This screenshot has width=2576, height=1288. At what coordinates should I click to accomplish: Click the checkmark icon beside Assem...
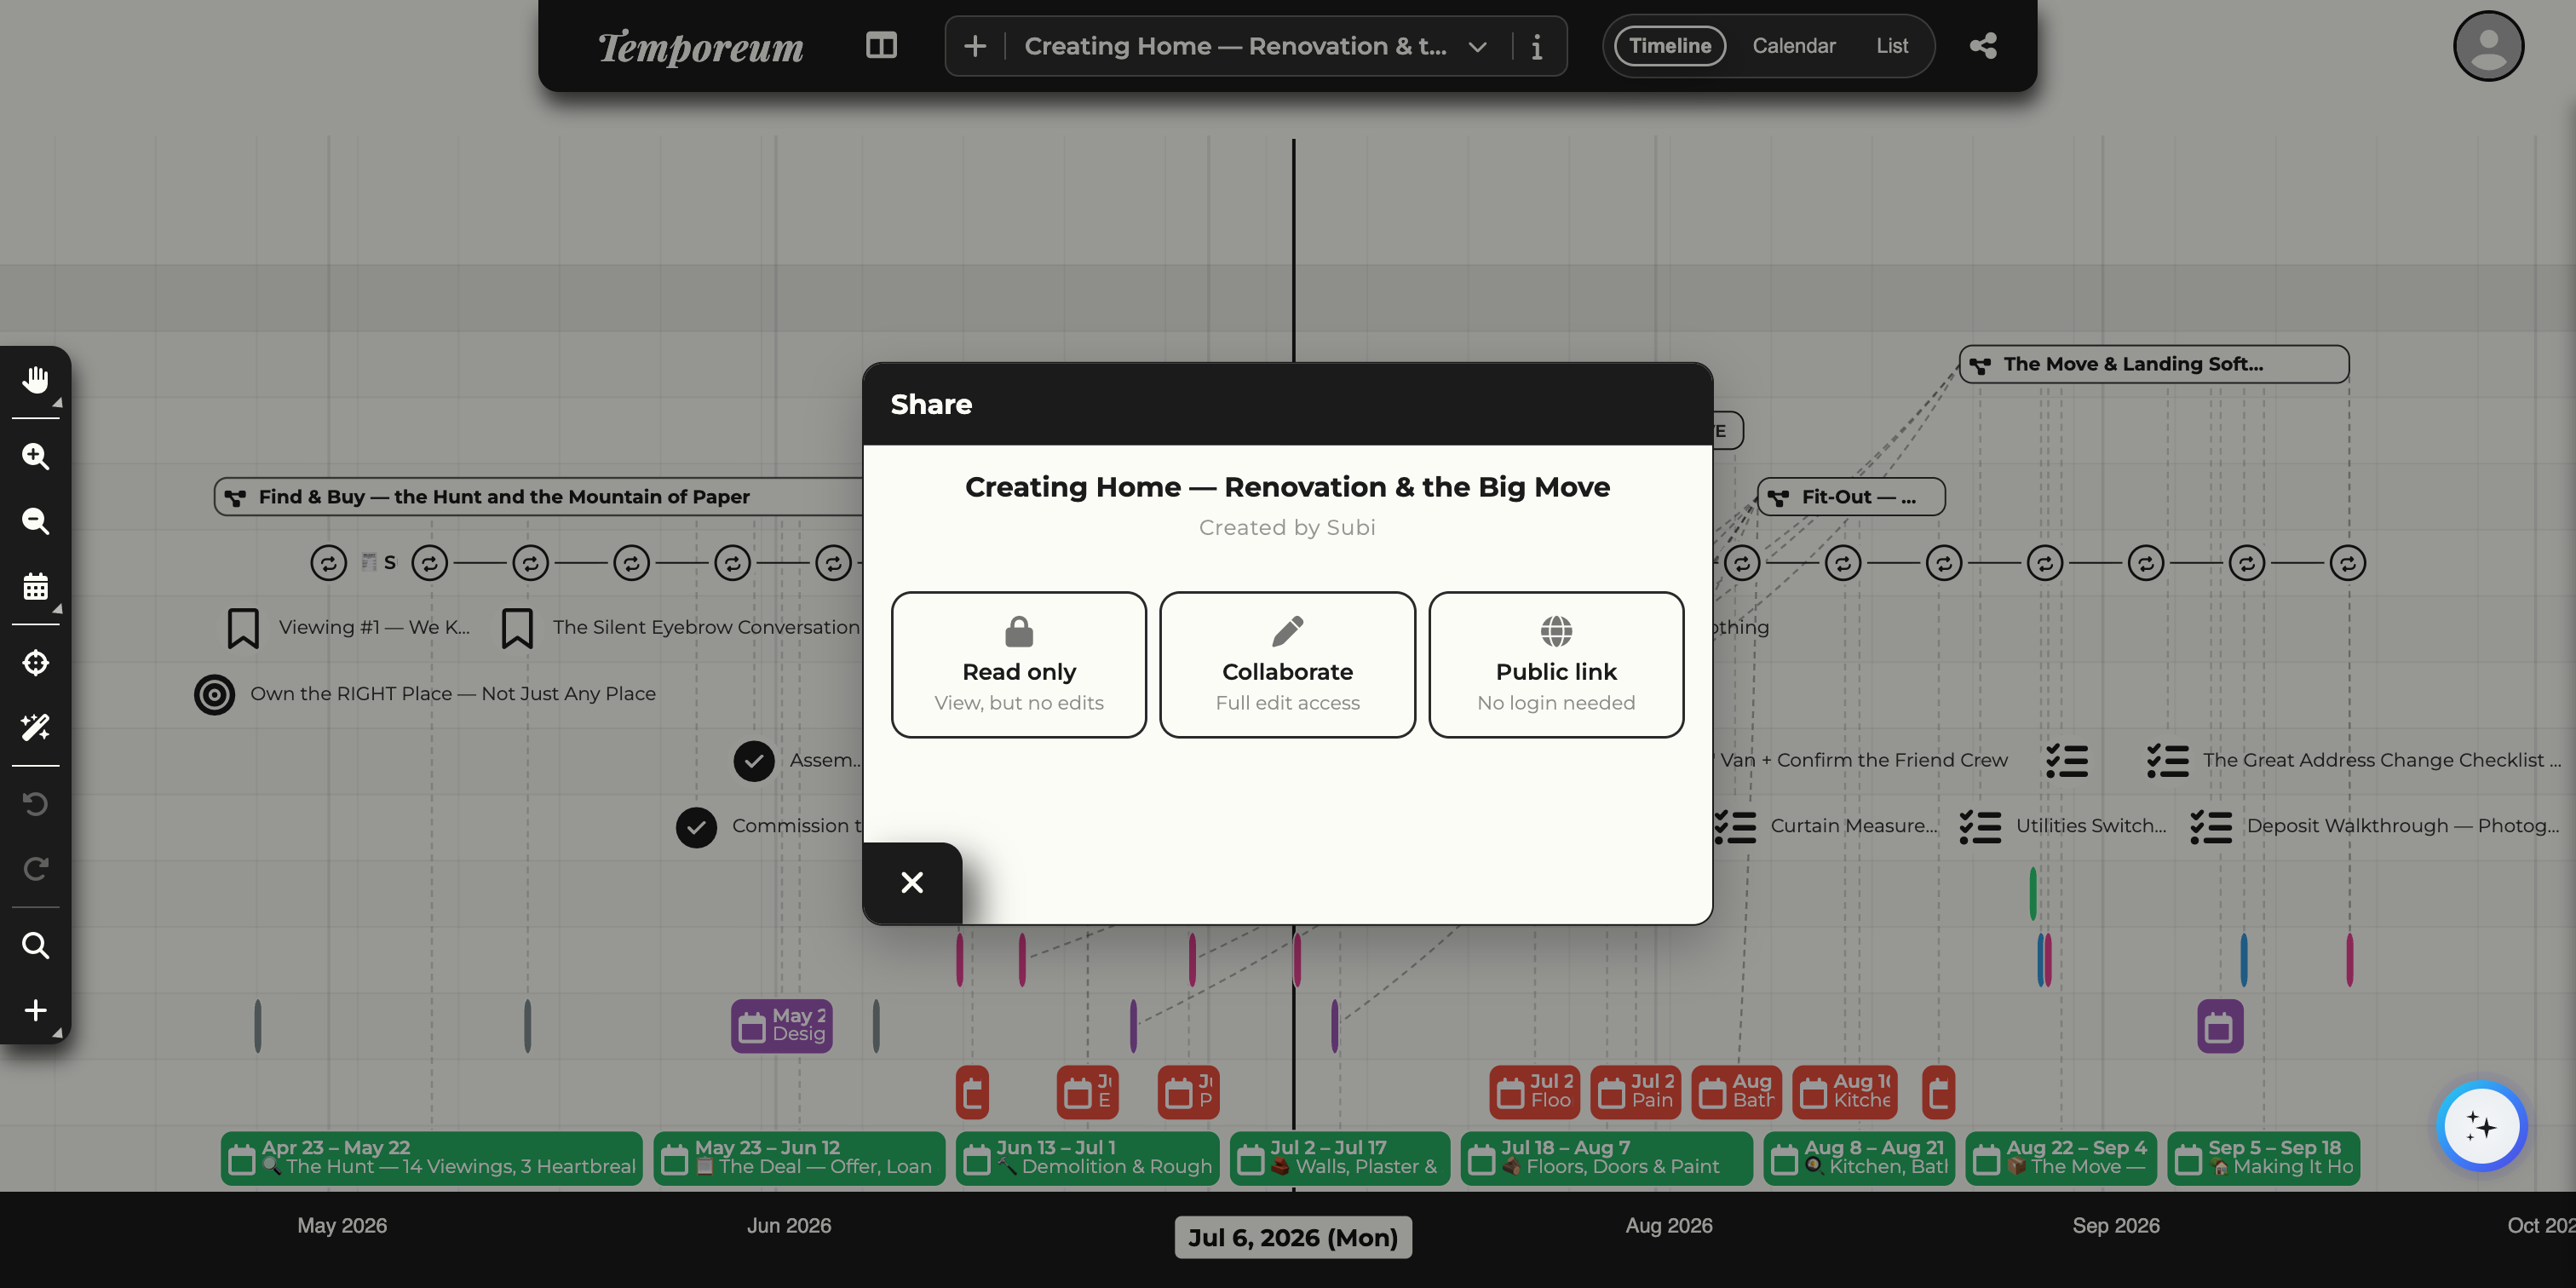pos(754,761)
